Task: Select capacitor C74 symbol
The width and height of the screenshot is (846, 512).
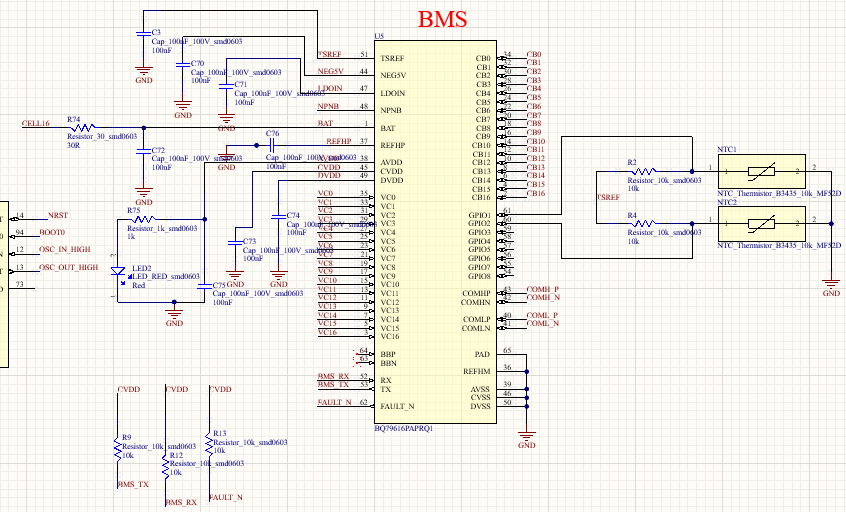Action: [x=278, y=216]
